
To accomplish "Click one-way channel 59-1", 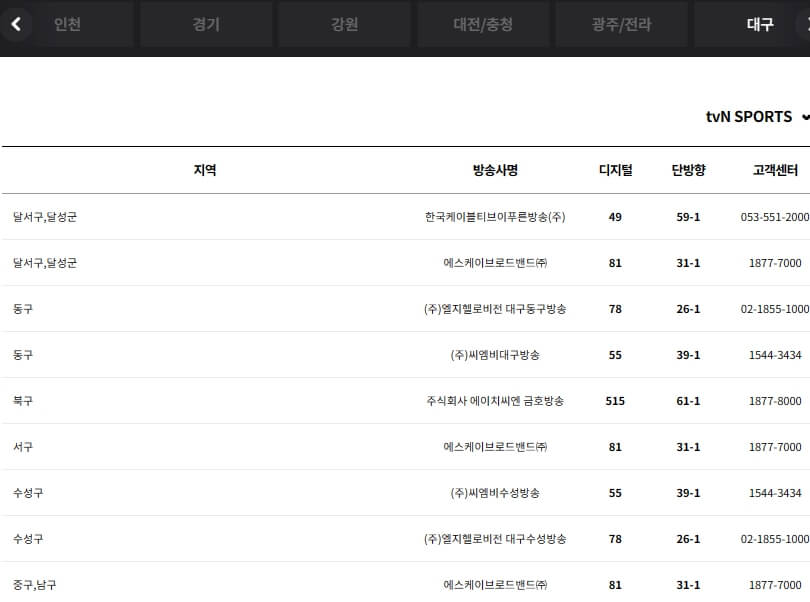I will 688,217.
